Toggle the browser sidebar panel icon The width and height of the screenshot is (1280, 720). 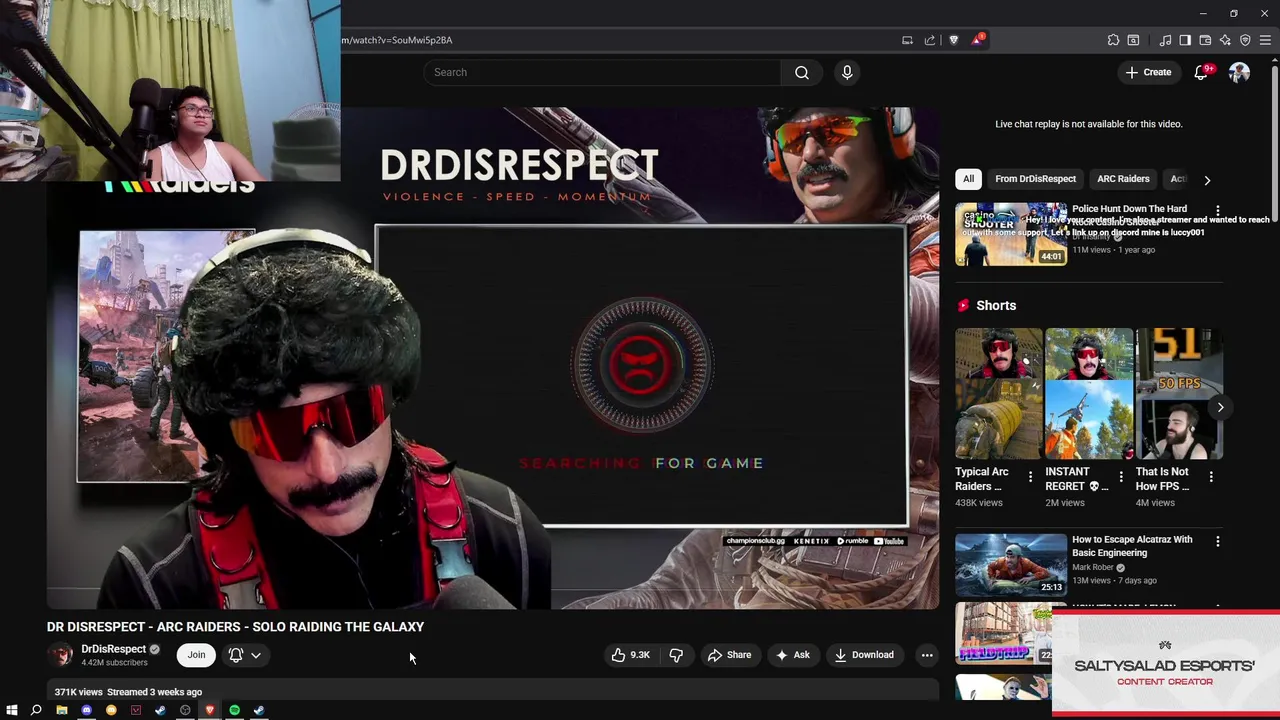[x=1185, y=40]
